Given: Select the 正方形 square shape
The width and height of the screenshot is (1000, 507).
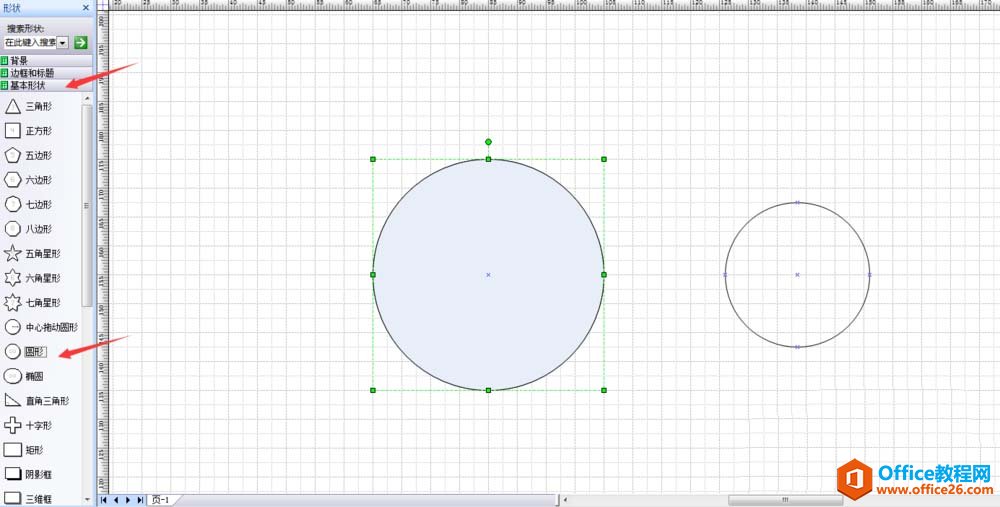Looking at the screenshot, I should pyautogui.click(x=28, y=131).
